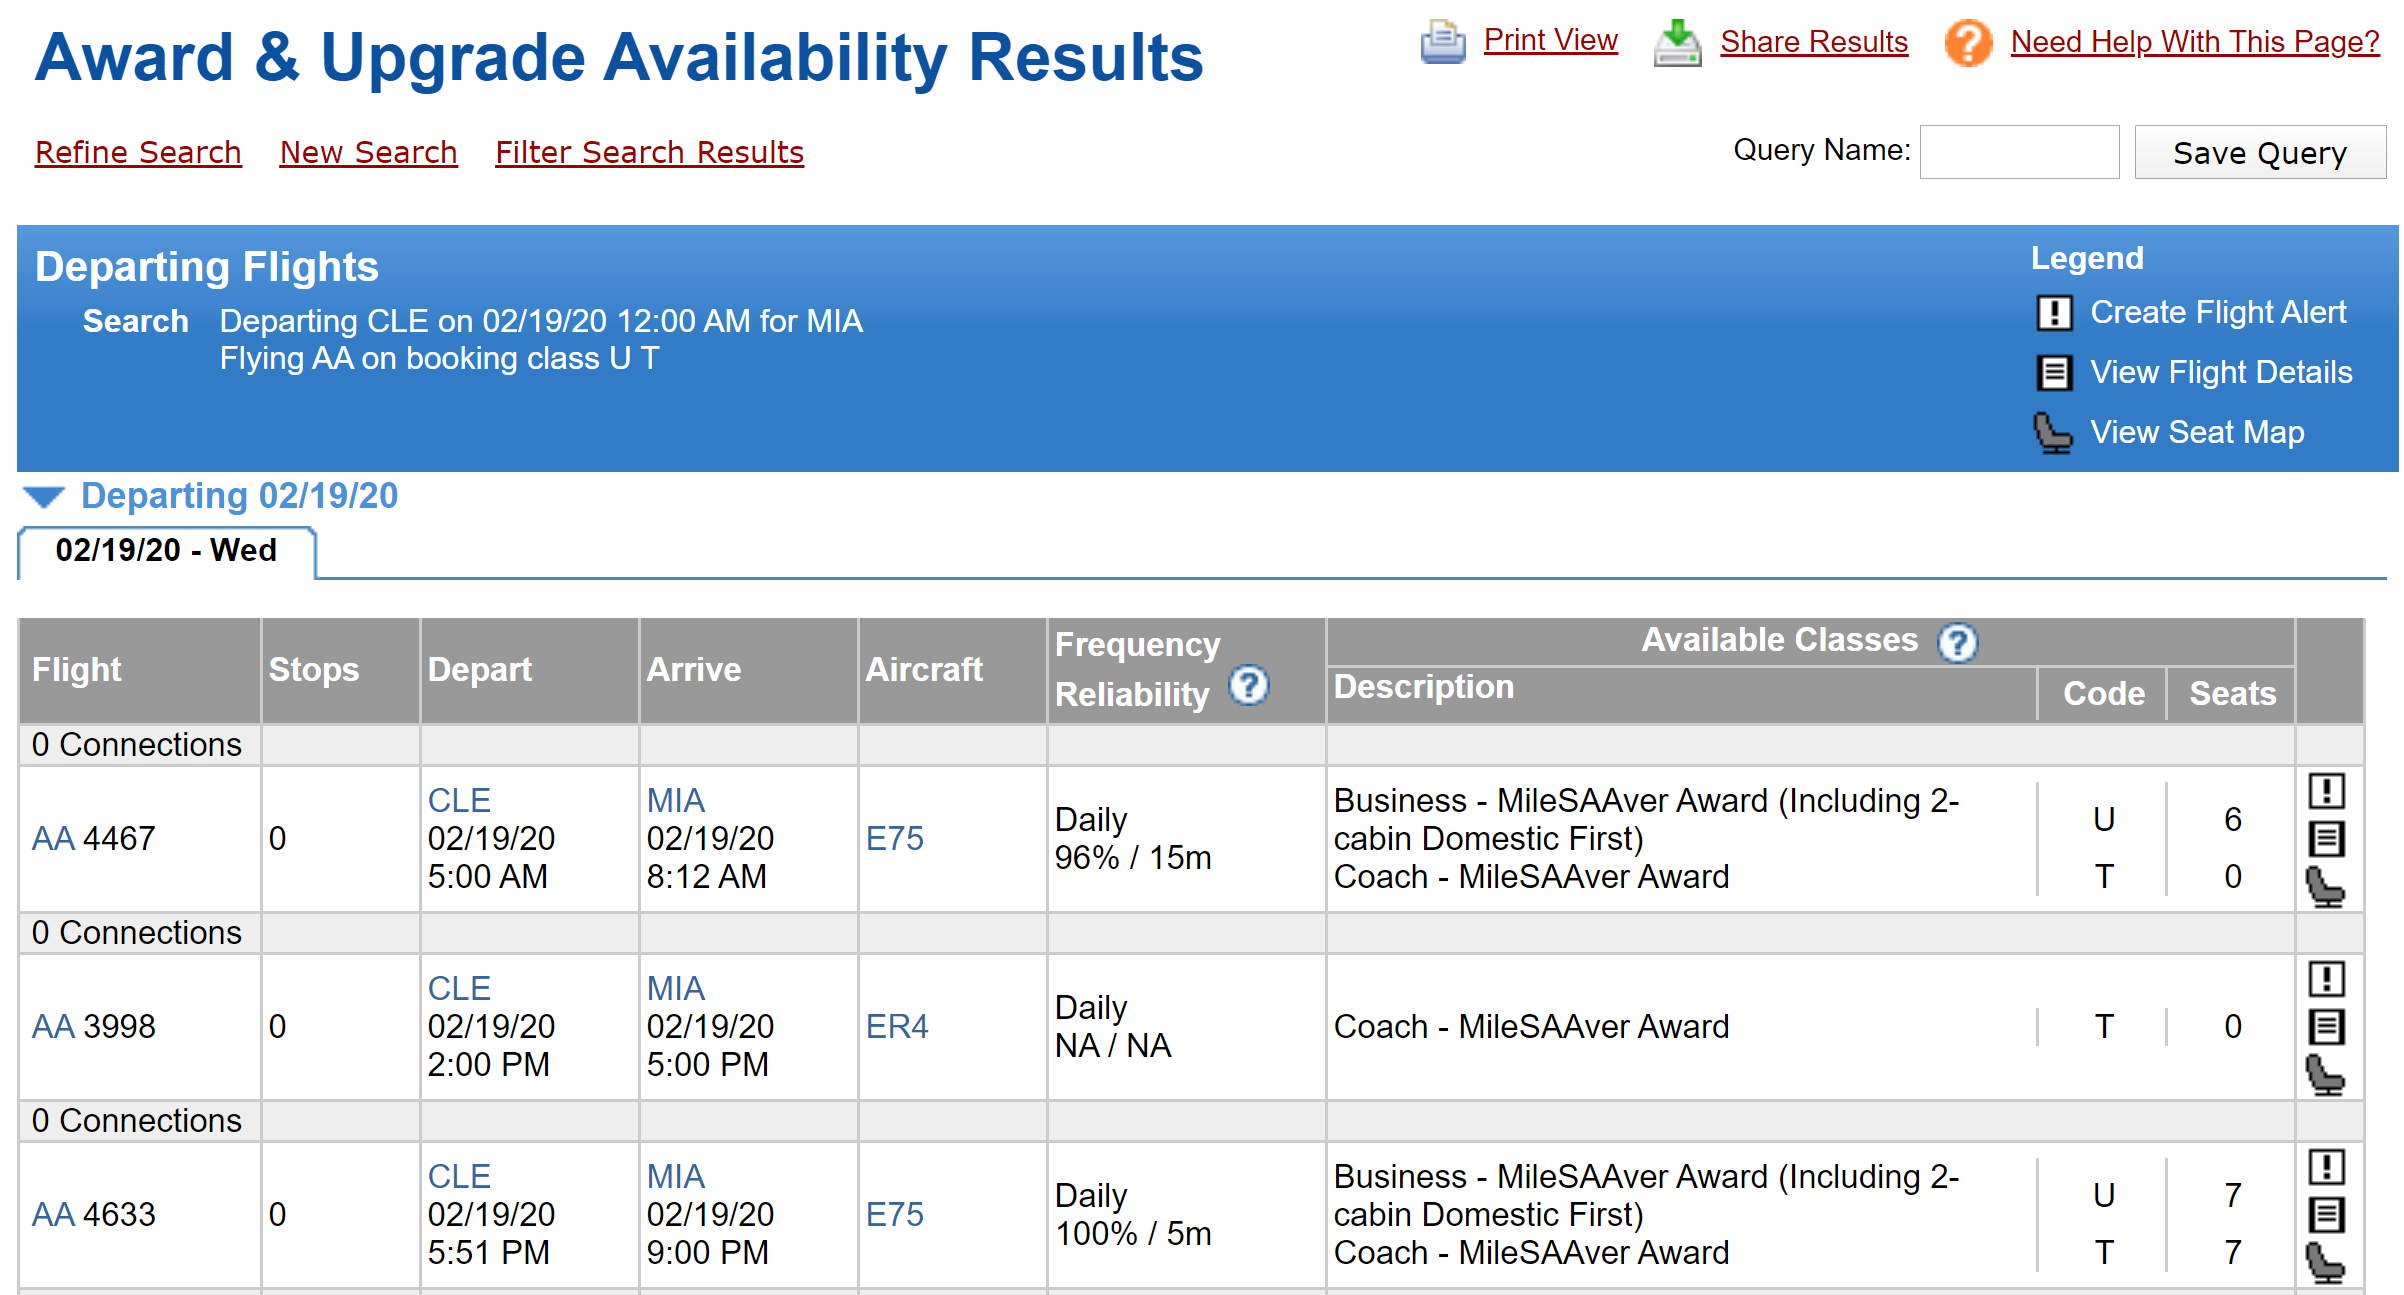Click the Save Query button
2404x1295 pixels.
coord(2260,152)
